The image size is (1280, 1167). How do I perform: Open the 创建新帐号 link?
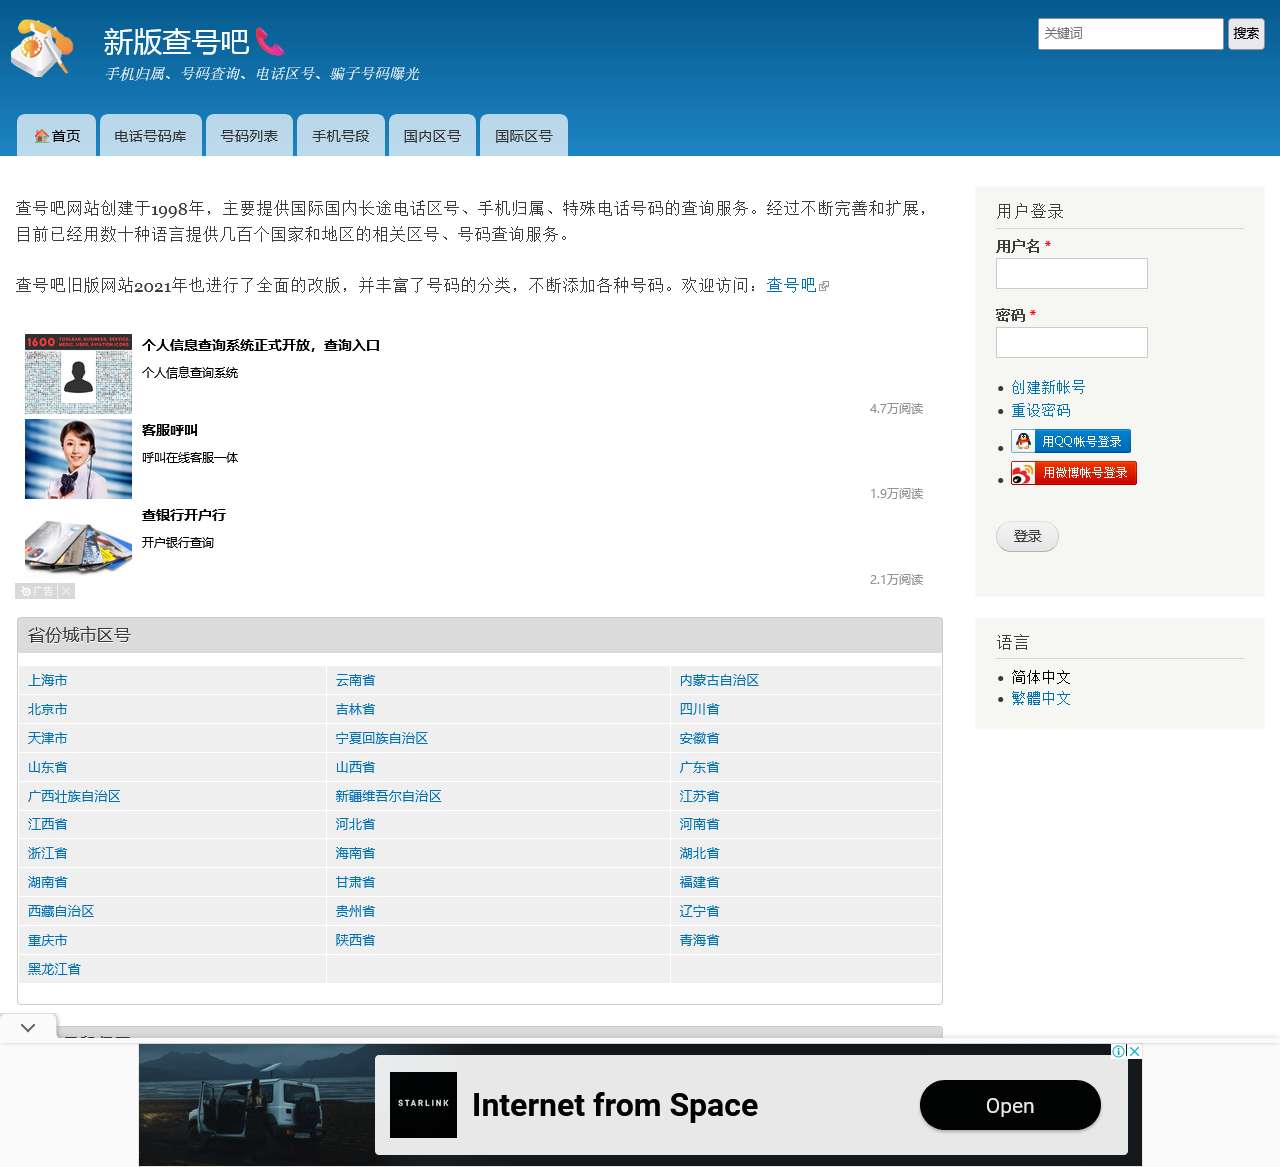(x=1049, y=387)
